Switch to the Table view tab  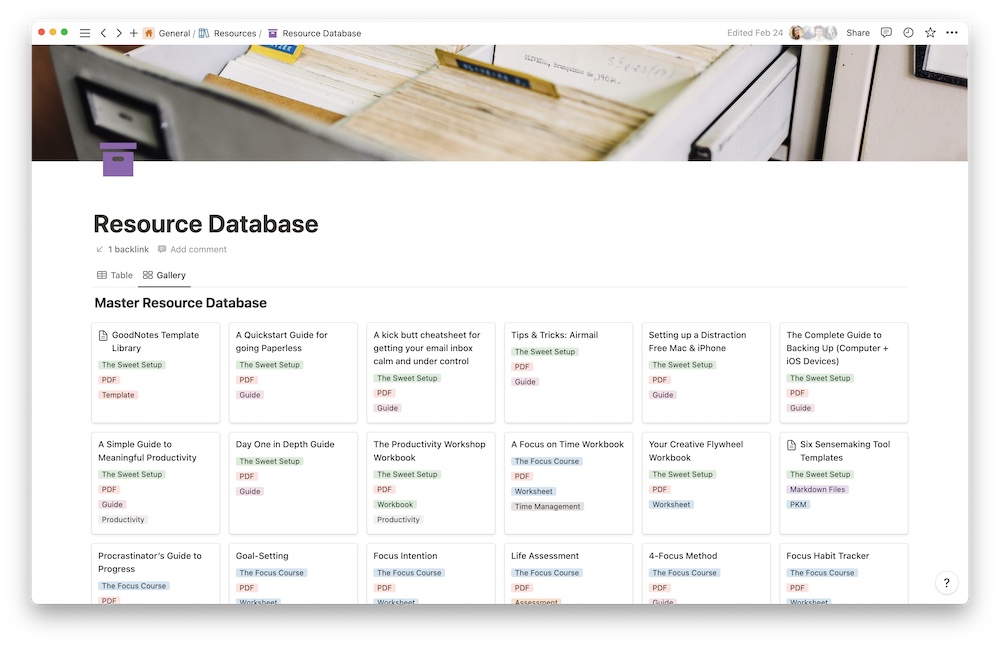[115, 275]
